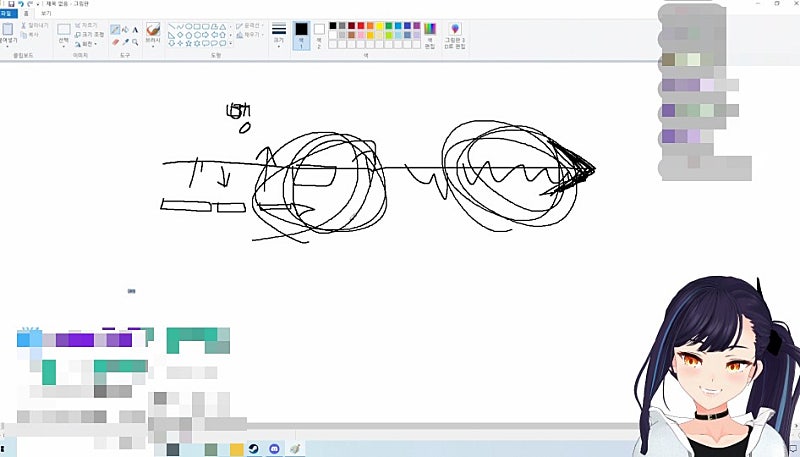Pick the orange palette color

(370, 26)
